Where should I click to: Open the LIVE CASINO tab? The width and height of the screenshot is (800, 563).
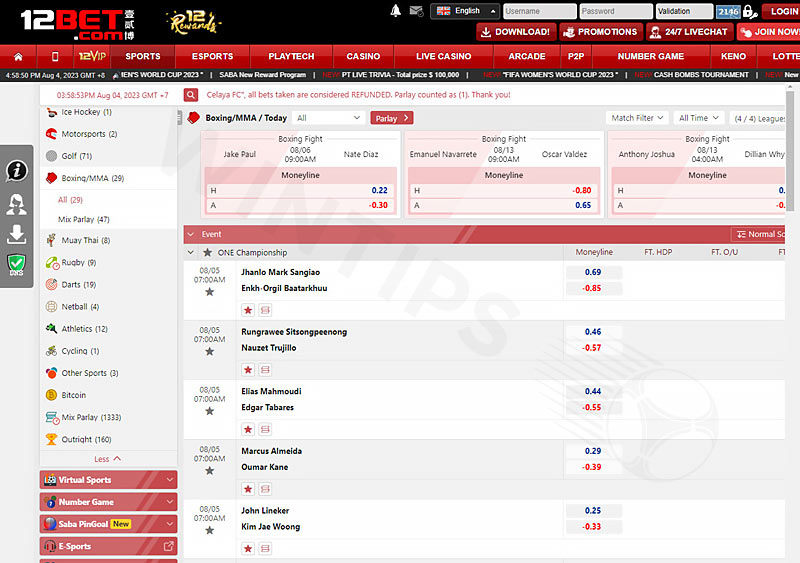pos(443,56)
